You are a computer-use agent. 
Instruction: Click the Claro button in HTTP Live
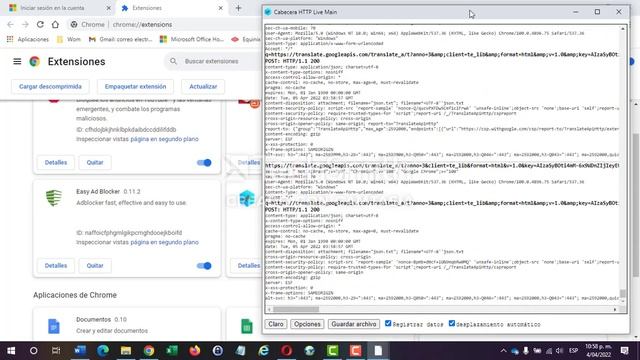[x=276, y=324]
